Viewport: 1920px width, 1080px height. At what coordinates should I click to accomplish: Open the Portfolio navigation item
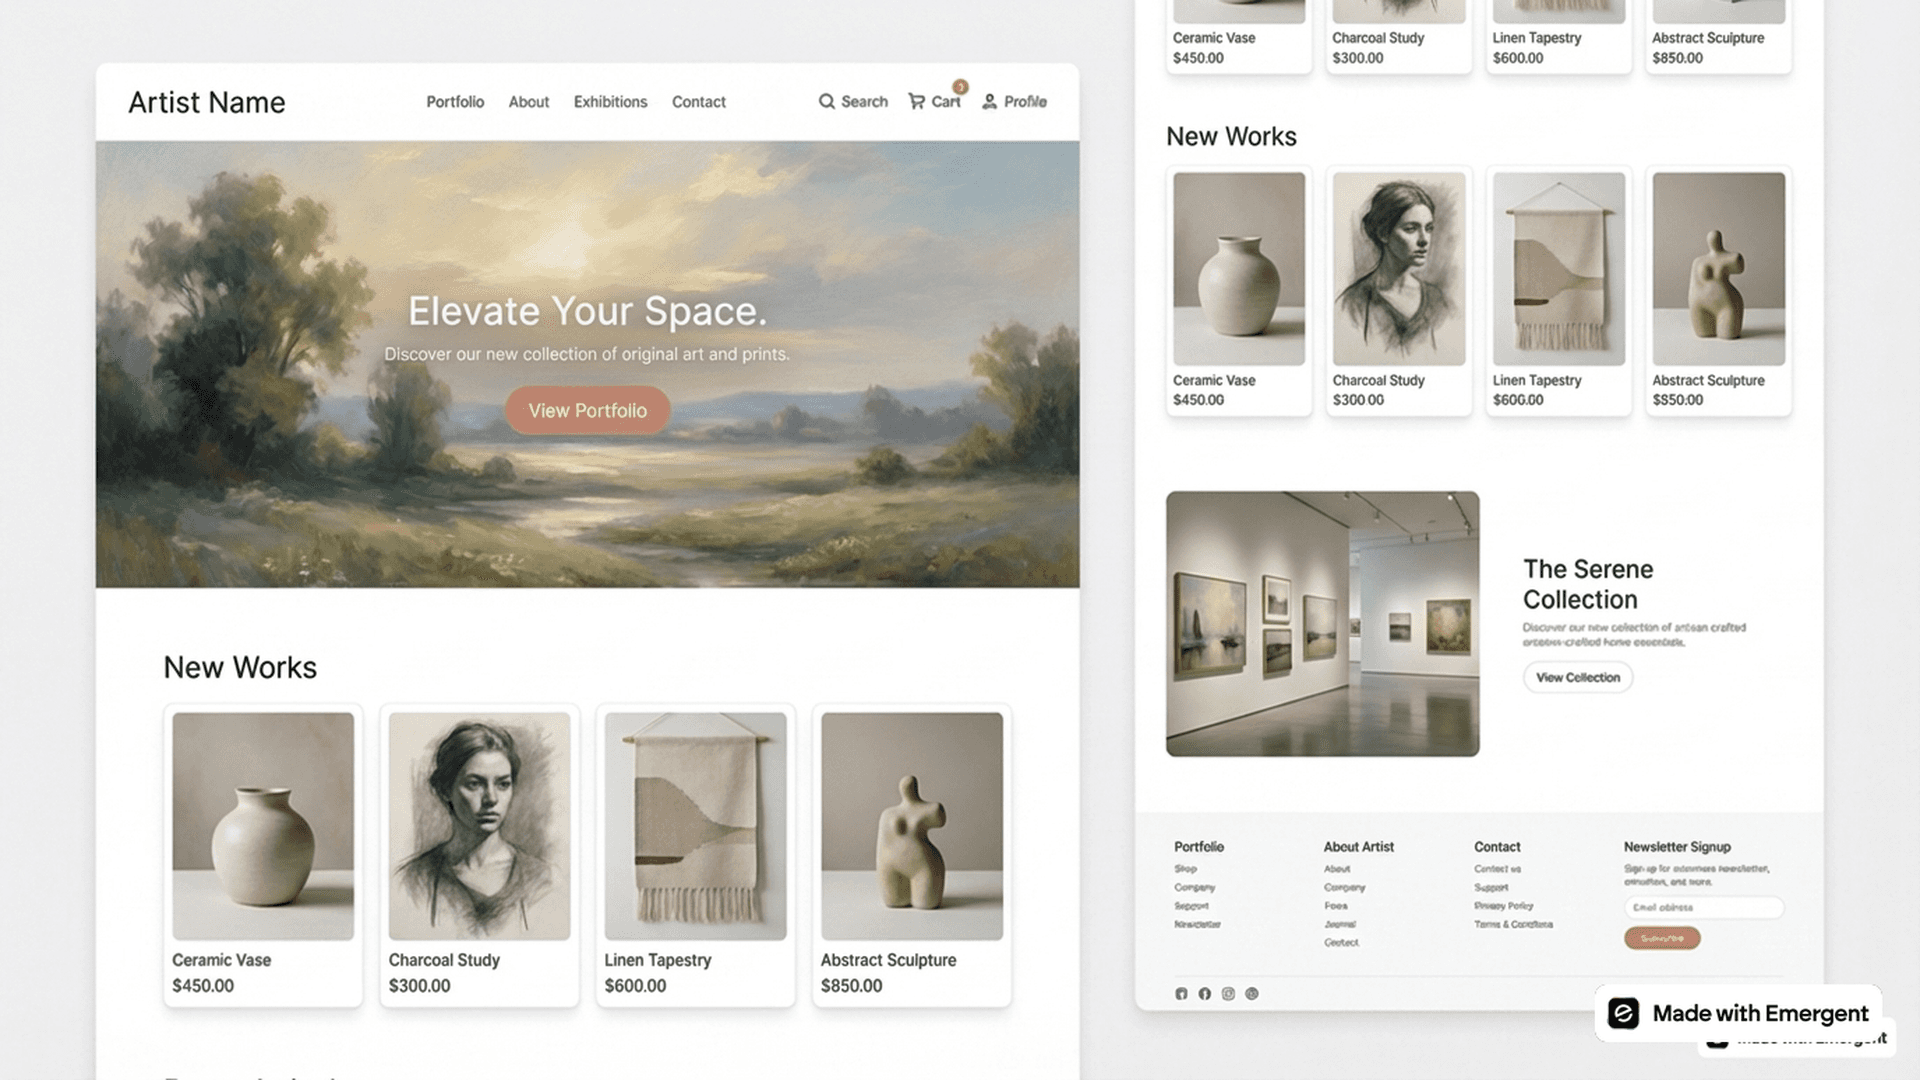(455, 101)
